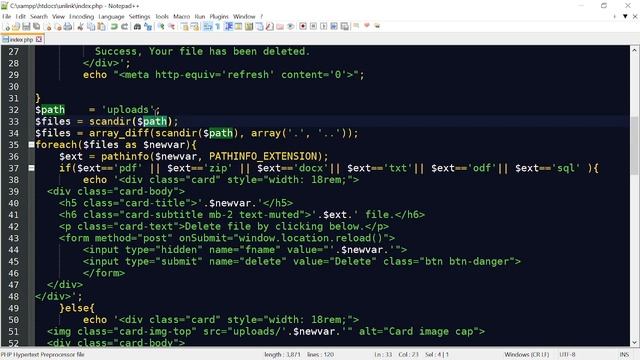
Task: Open the Settings menu
Action: 140,16
